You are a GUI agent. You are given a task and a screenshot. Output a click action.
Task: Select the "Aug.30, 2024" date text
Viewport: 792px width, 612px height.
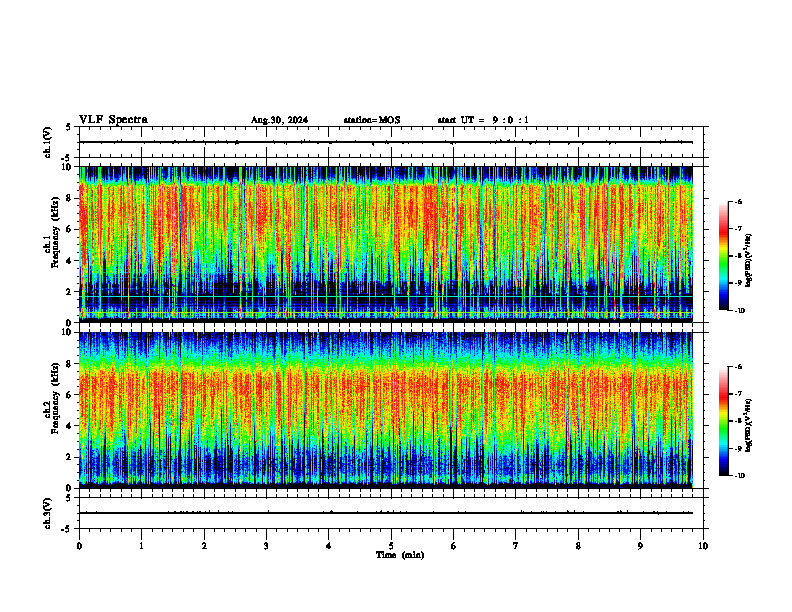pyautogui.click(x=279, y=120)
